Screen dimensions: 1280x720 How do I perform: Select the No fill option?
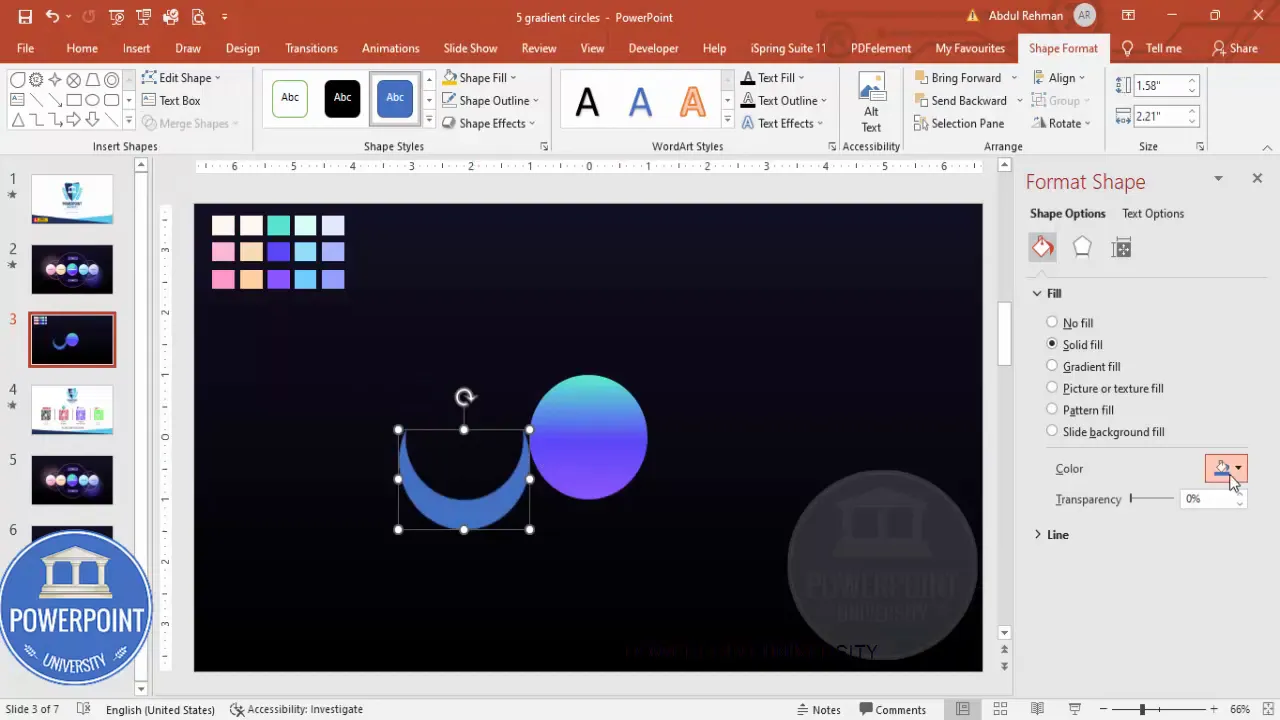click(1069, 323)
